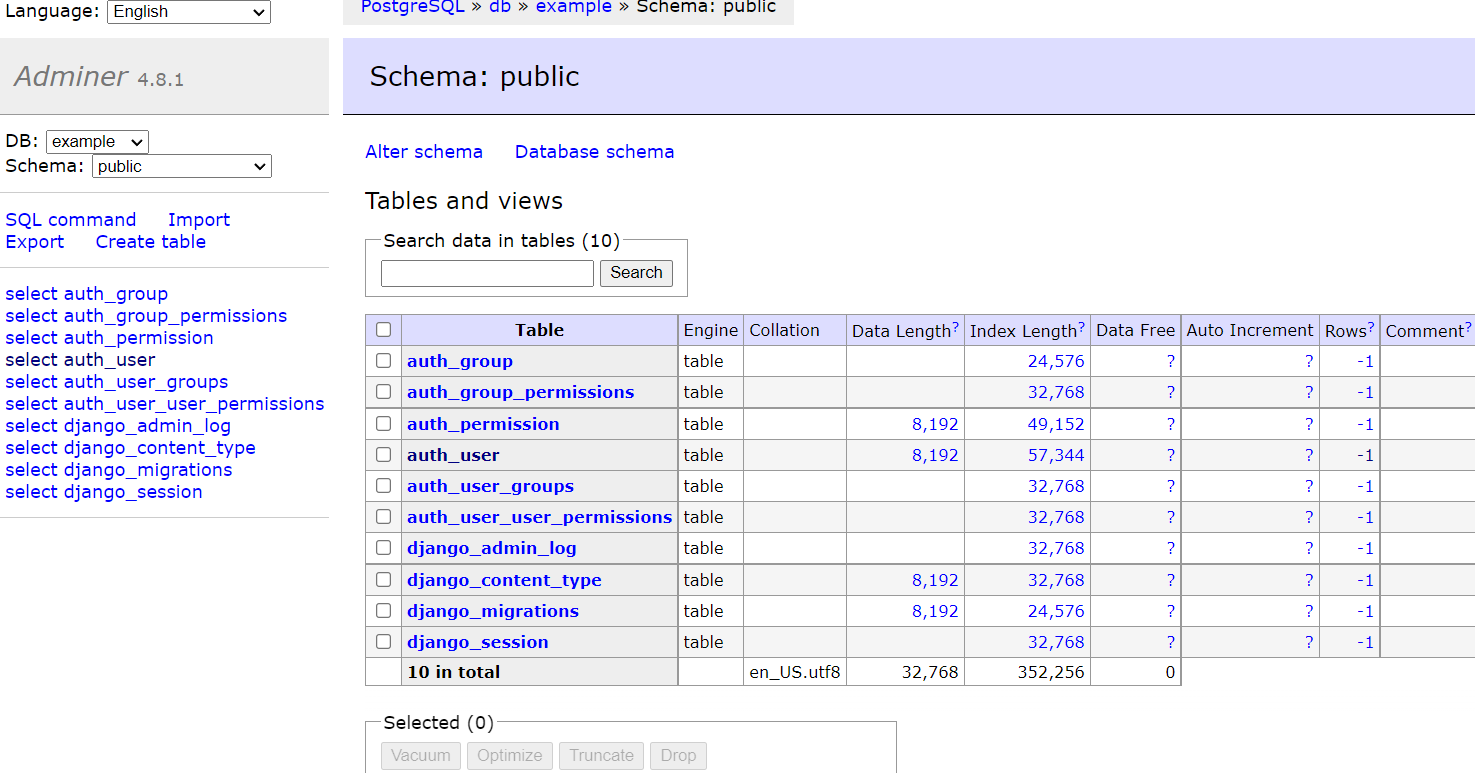This screenshot has height=773, width=1475.
Task: Click the Truncate button
Action: click(x=601, y=756)
